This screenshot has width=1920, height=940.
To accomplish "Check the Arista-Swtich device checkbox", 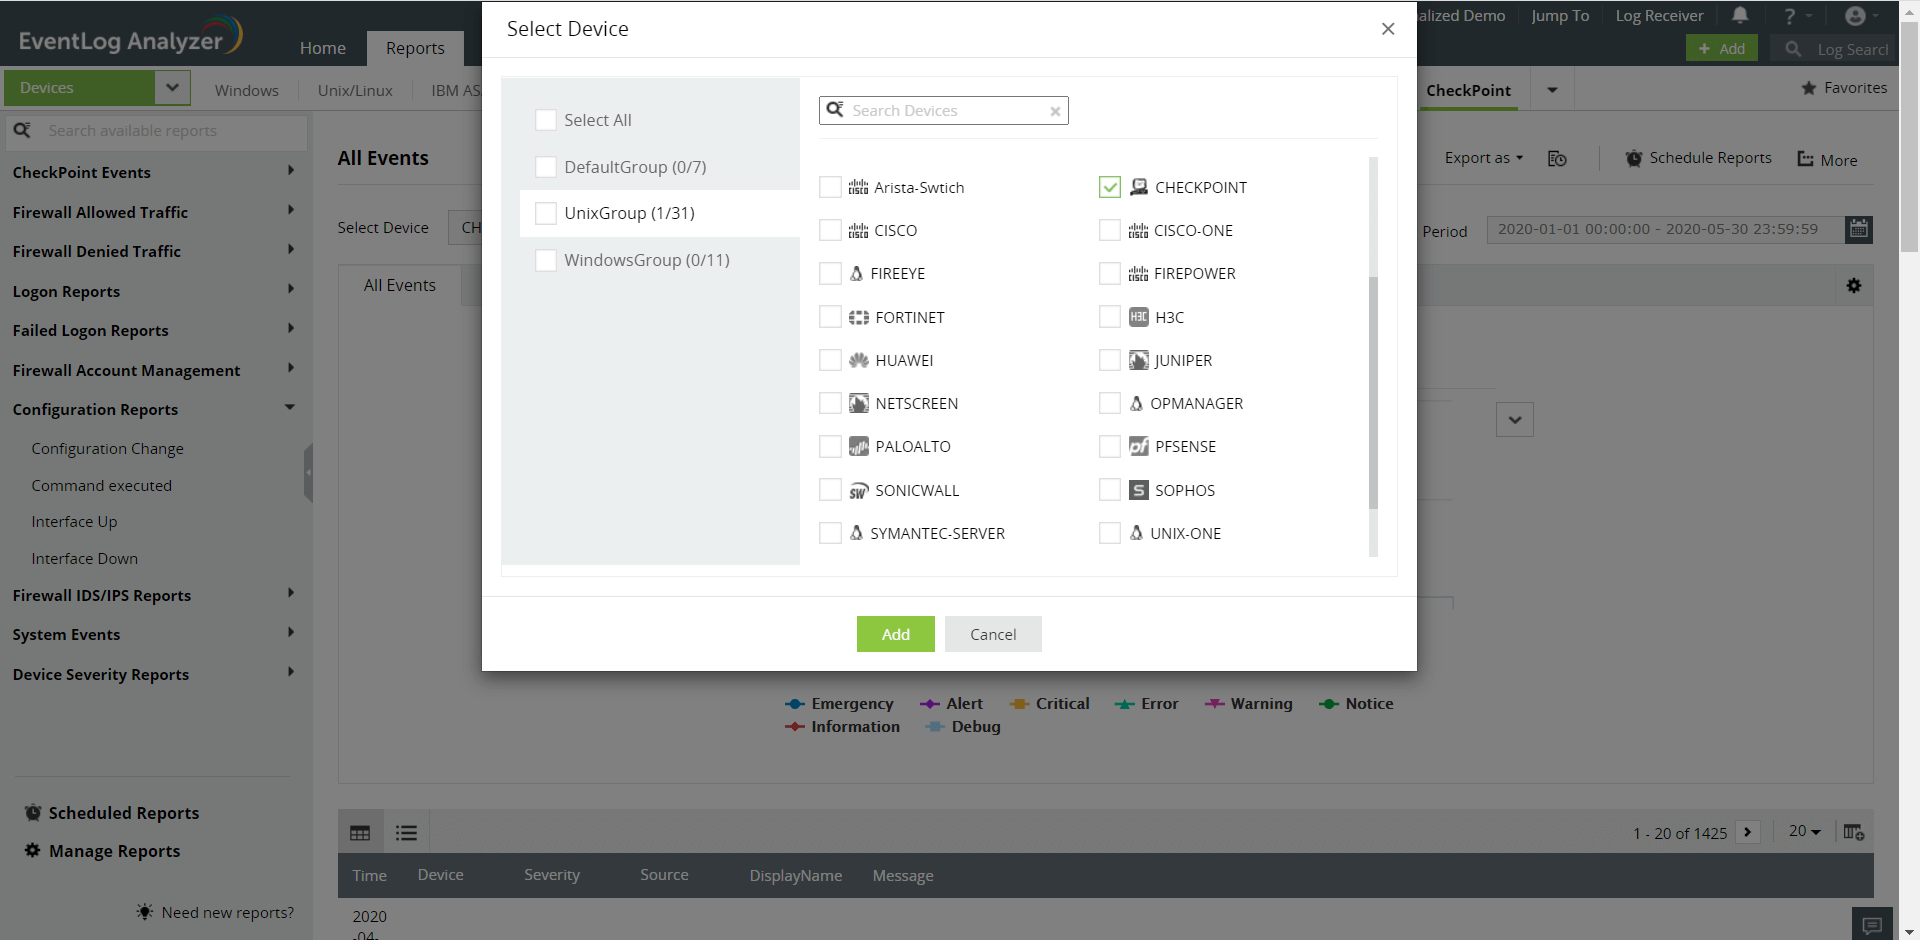I will tap(830, 187).
